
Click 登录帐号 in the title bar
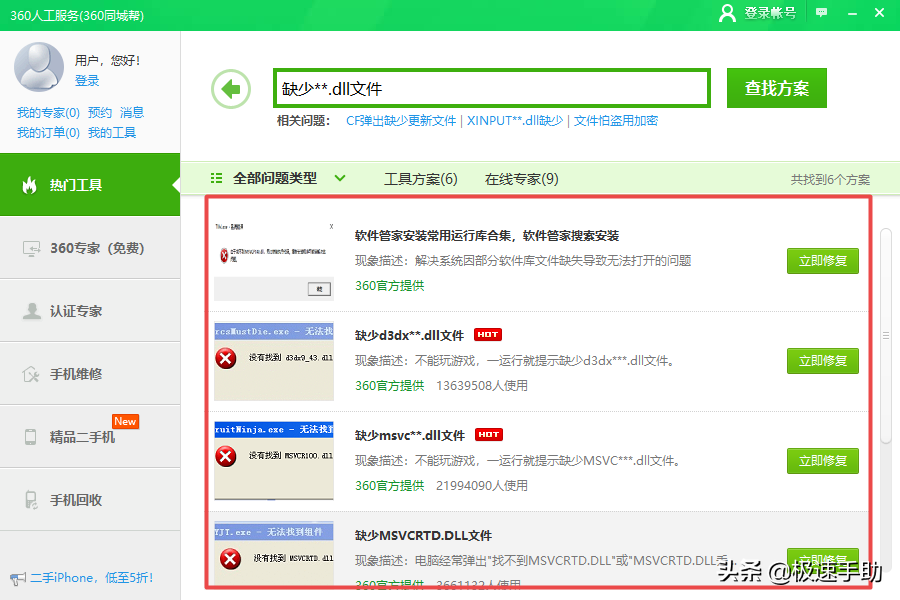[770, 13]
